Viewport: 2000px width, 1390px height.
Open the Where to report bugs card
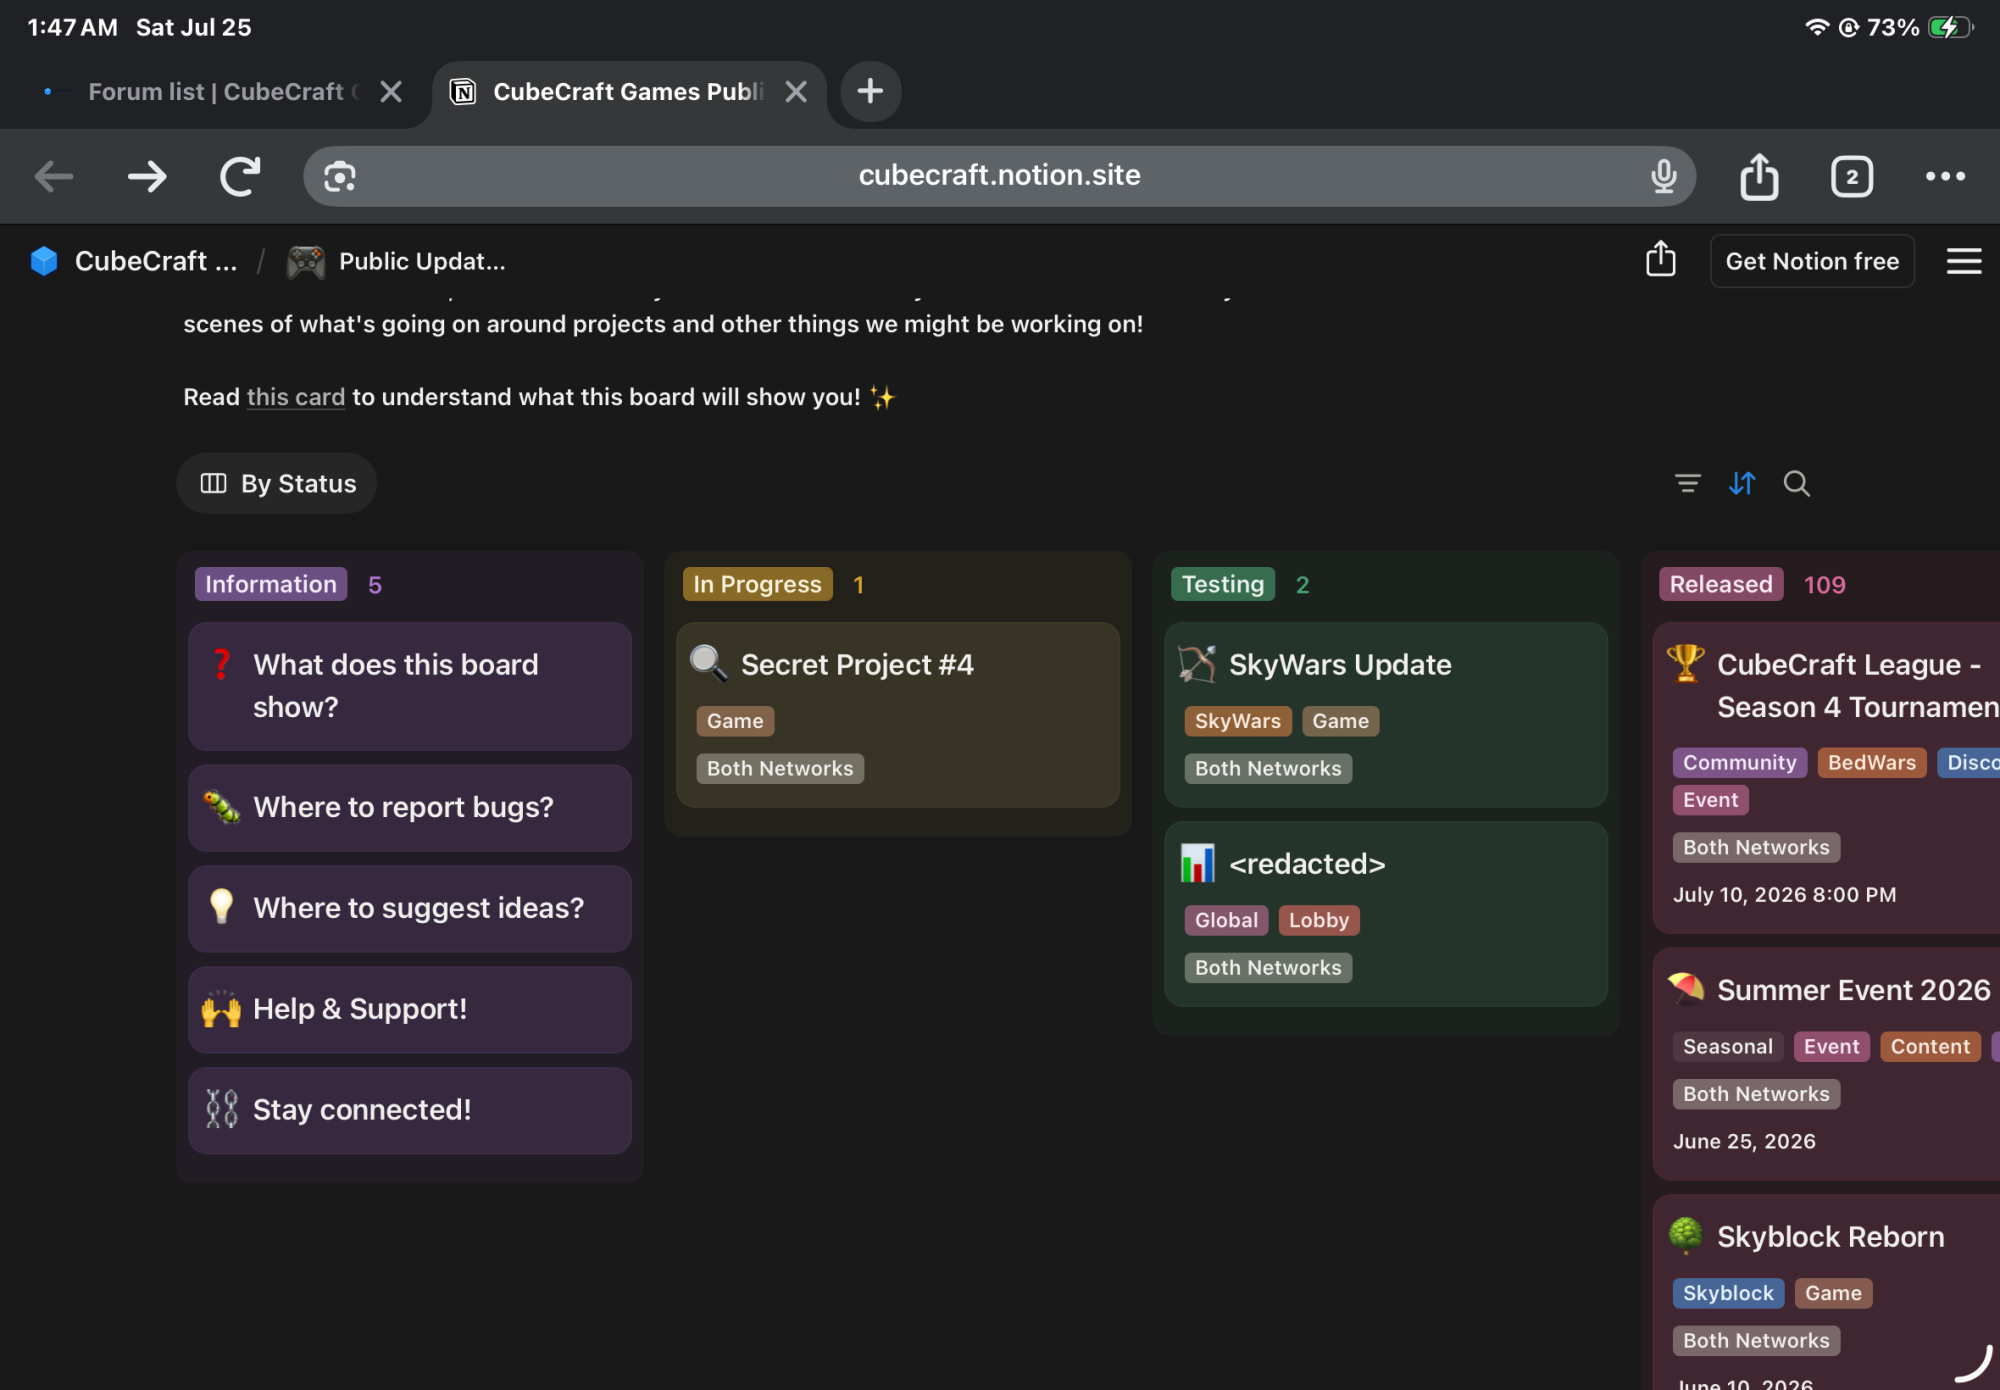(410, 807)
